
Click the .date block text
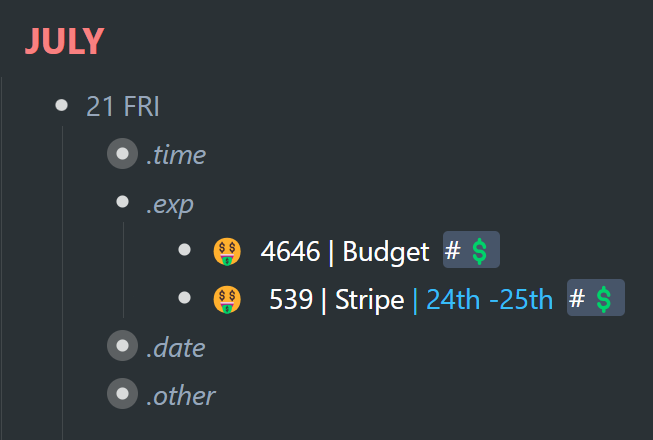coord(176,348)
